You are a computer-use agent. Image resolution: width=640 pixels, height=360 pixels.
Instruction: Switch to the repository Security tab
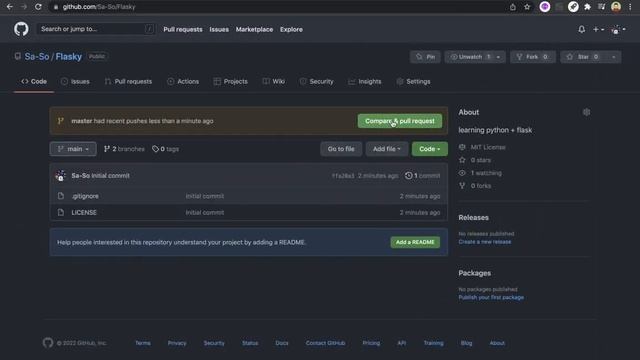(x=316, y=82)
